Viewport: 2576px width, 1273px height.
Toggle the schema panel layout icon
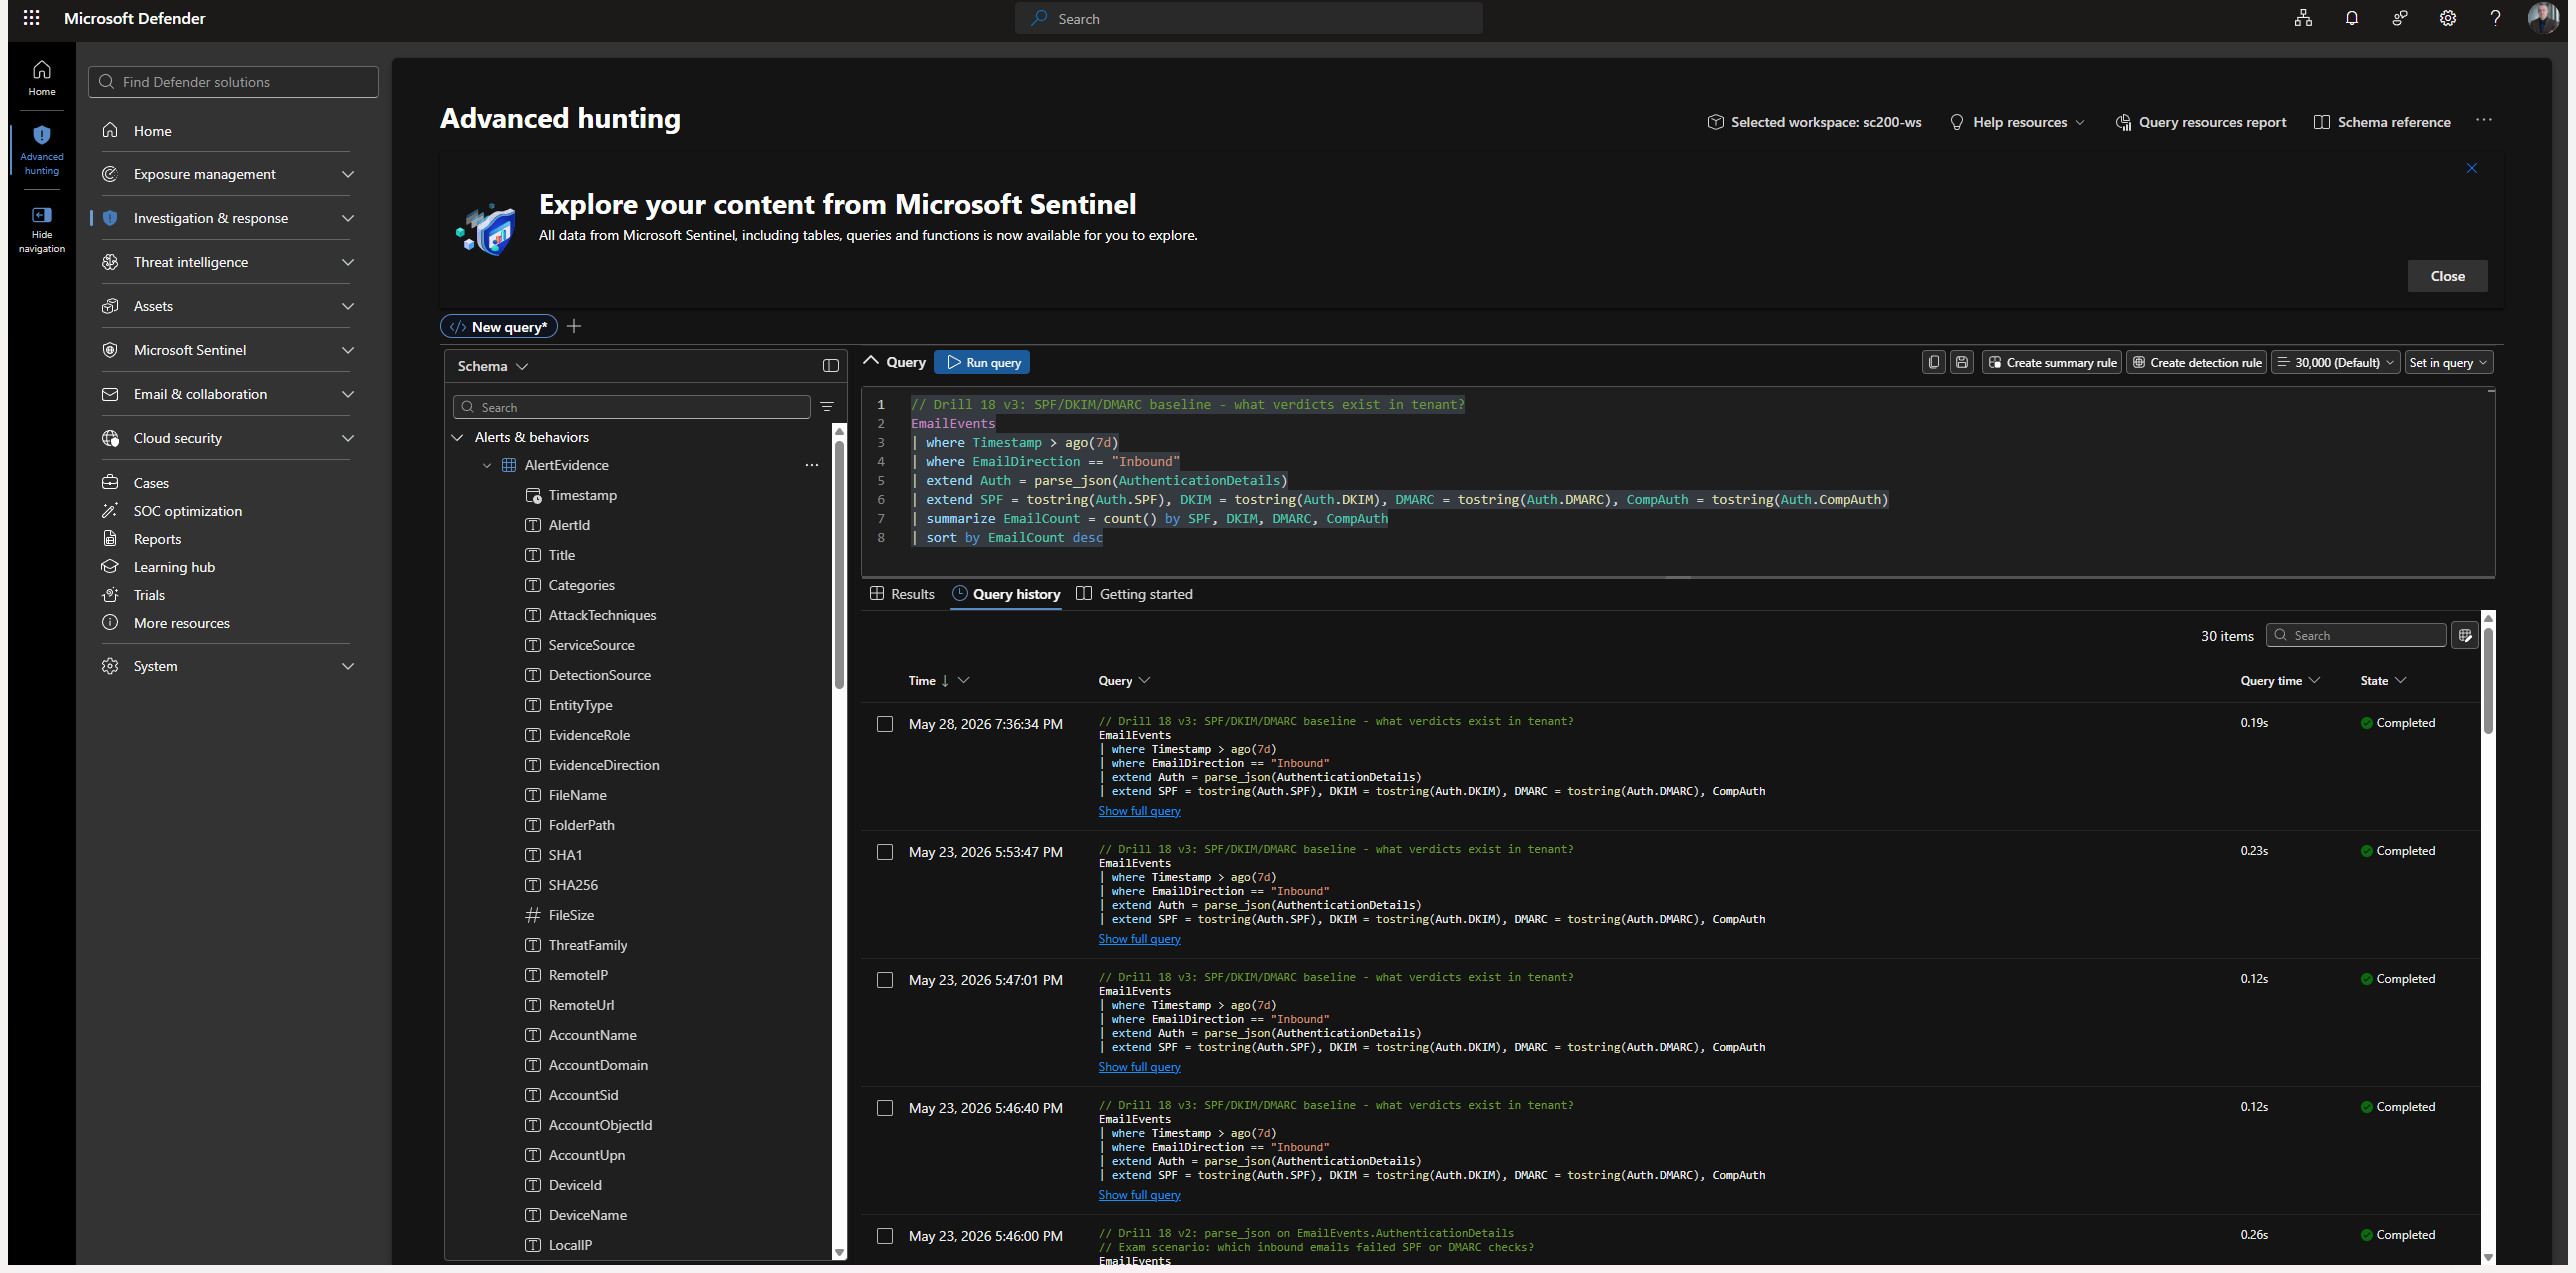830,366
